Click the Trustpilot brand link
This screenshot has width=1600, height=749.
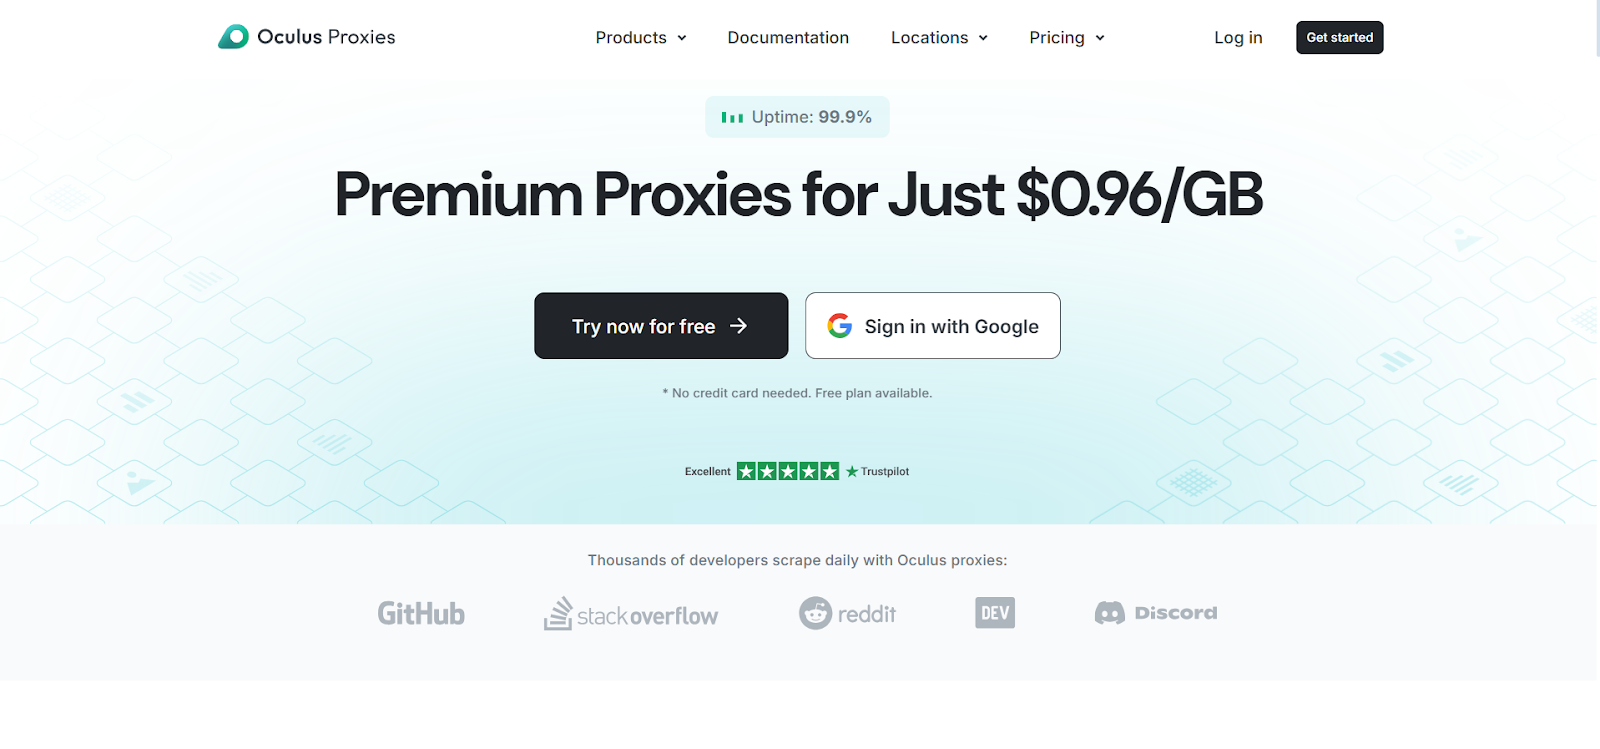pyautogui.click(x=877, y=471)
